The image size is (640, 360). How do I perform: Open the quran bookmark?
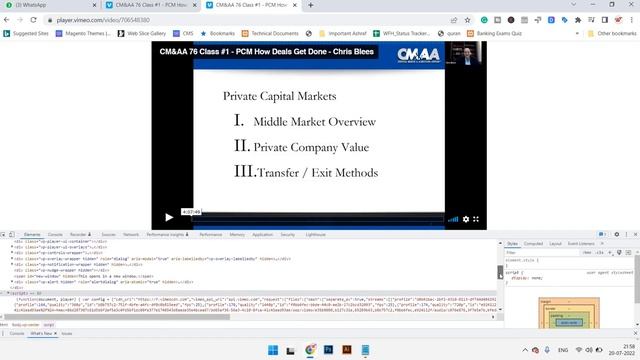tap(449, 33)
